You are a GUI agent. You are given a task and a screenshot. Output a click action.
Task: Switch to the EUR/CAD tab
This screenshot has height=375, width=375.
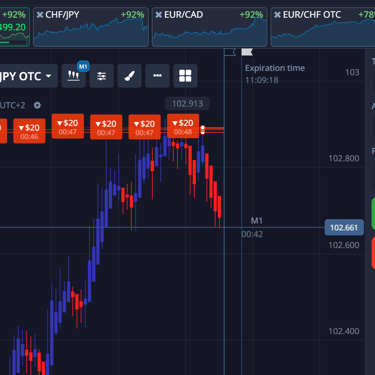coord(210,27)
